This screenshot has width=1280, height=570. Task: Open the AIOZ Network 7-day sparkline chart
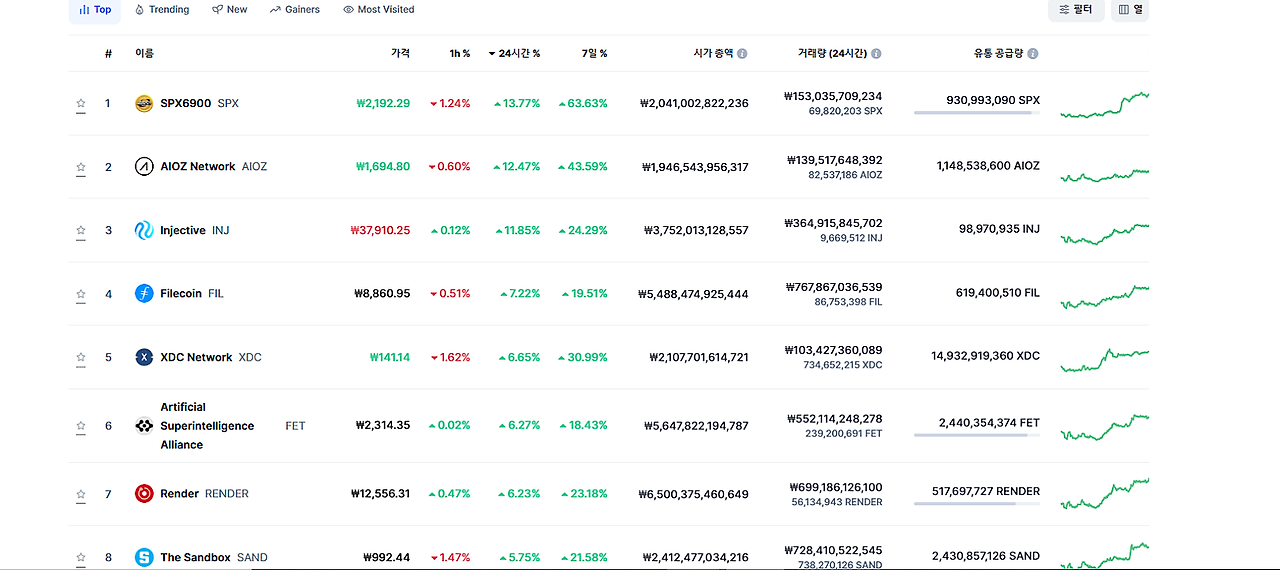(x=1105, y=175)
